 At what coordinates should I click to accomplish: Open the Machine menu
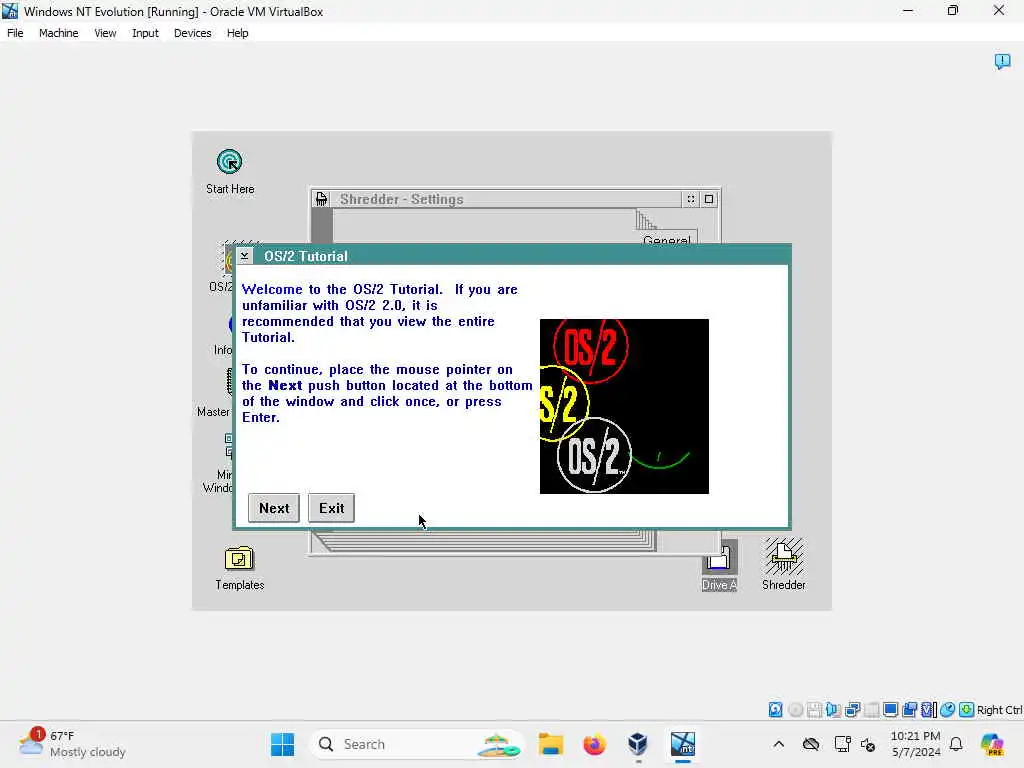click(x=58, y=33)
